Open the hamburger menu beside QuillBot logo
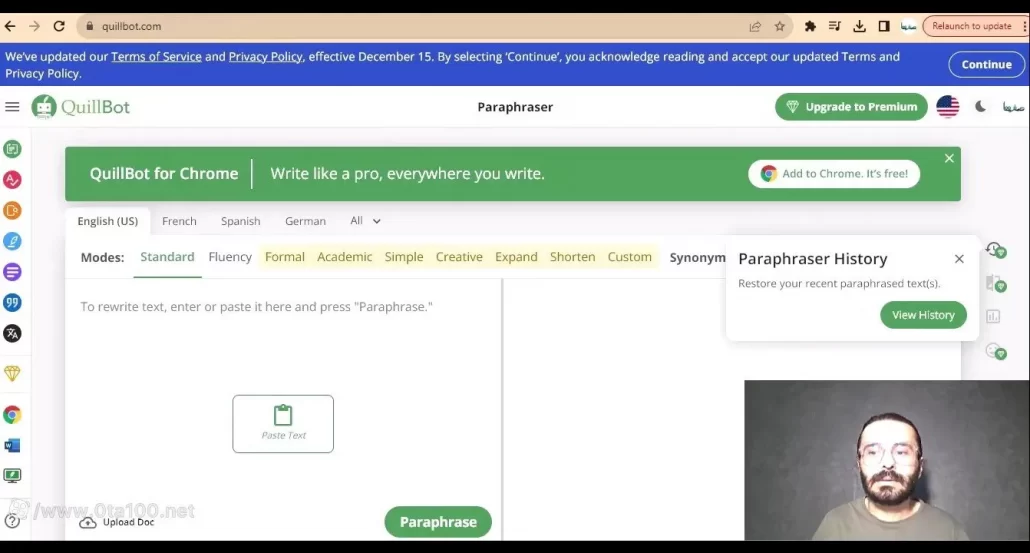Screen dimensions: 1030x553 (x=12, y=107)
